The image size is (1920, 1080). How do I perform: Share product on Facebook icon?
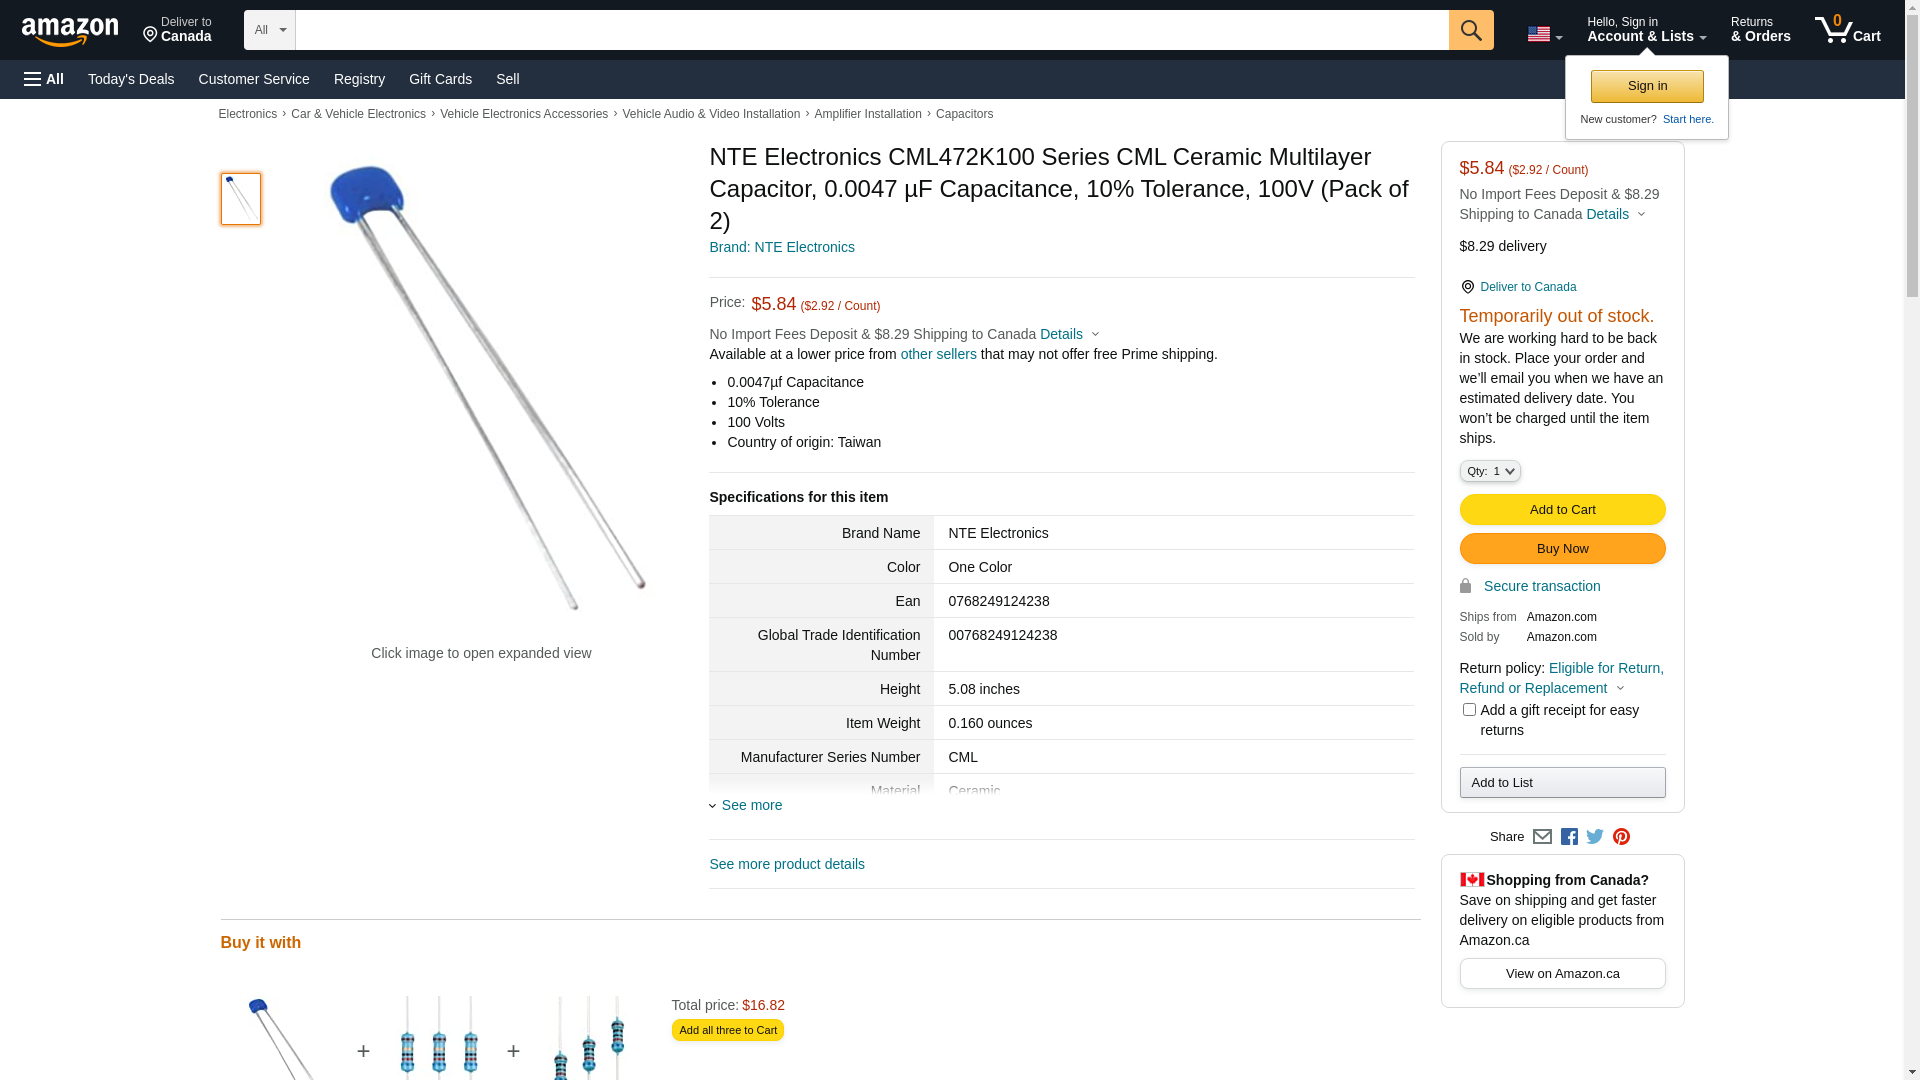[1569, 837]
